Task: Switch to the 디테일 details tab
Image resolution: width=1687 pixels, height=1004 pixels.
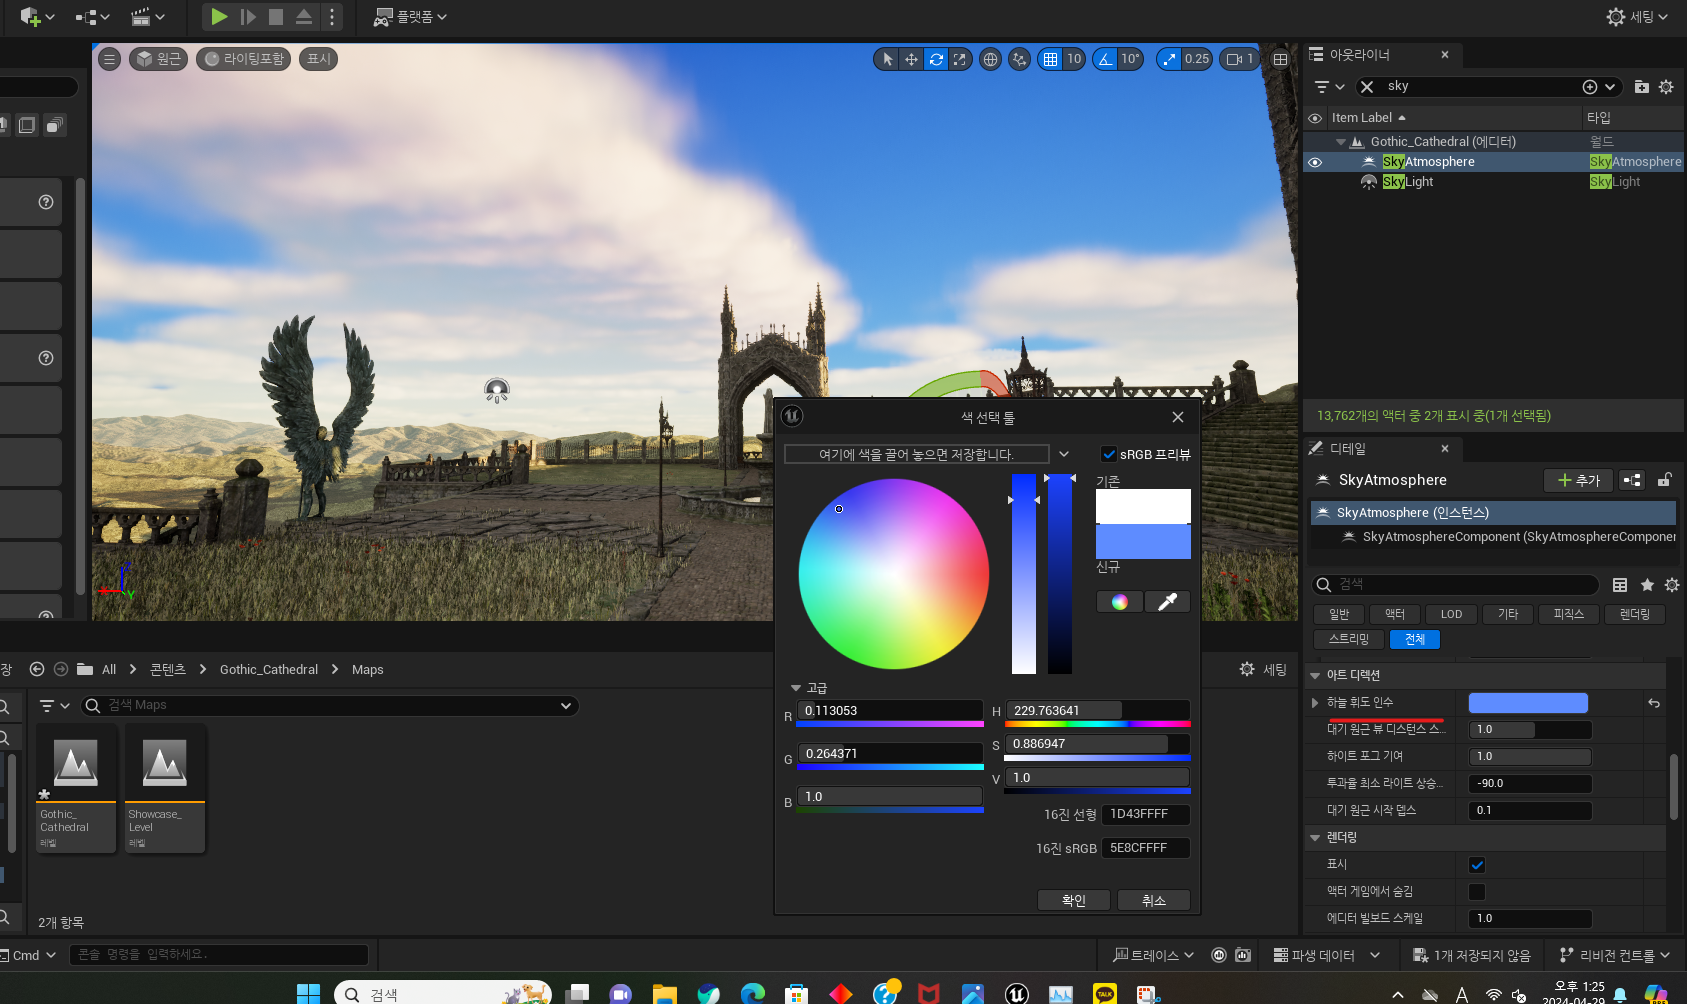Action: 1348,449
